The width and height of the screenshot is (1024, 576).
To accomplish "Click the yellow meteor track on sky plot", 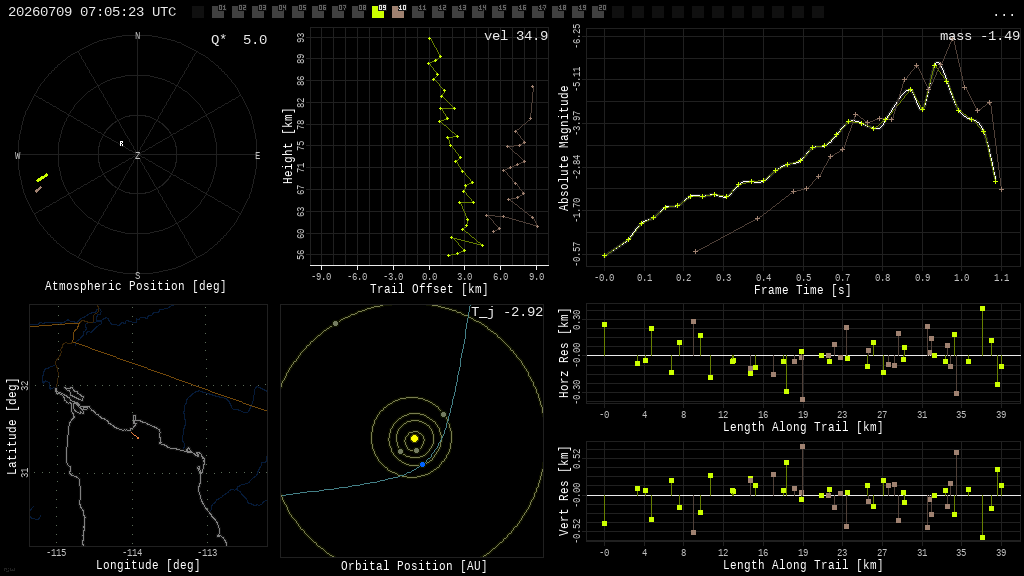I will pos(42,177).
